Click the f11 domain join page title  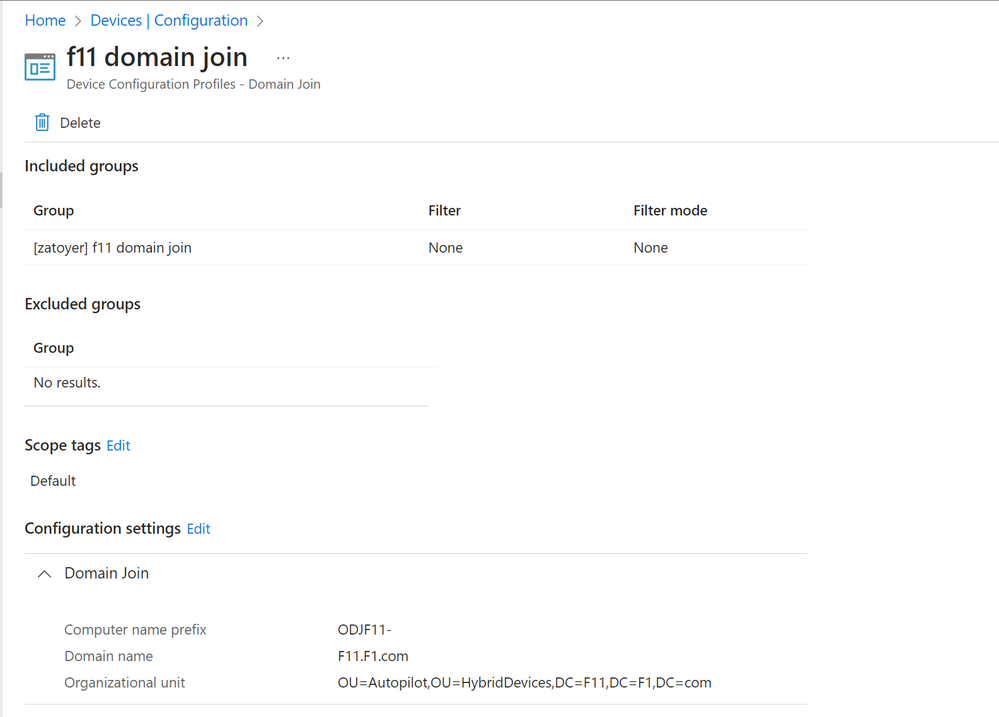[157, 57]
